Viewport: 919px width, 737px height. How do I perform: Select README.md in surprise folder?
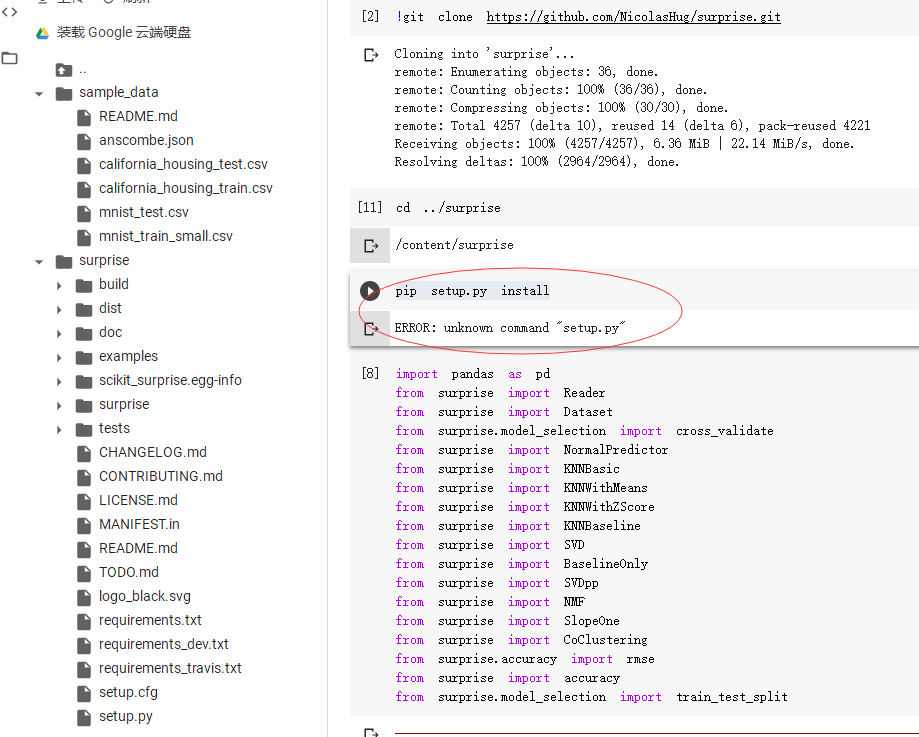[x=138, y=548]
